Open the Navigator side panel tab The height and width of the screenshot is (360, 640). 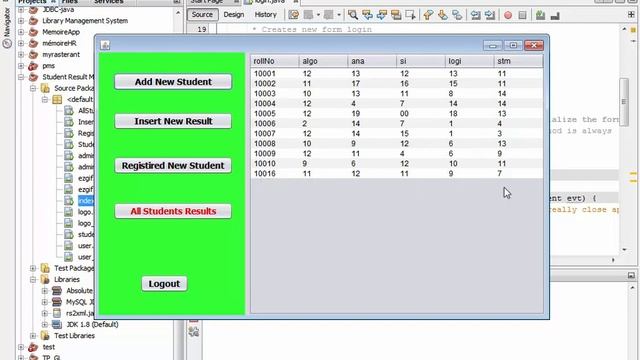pyautogui.click(x=7, y=28)
